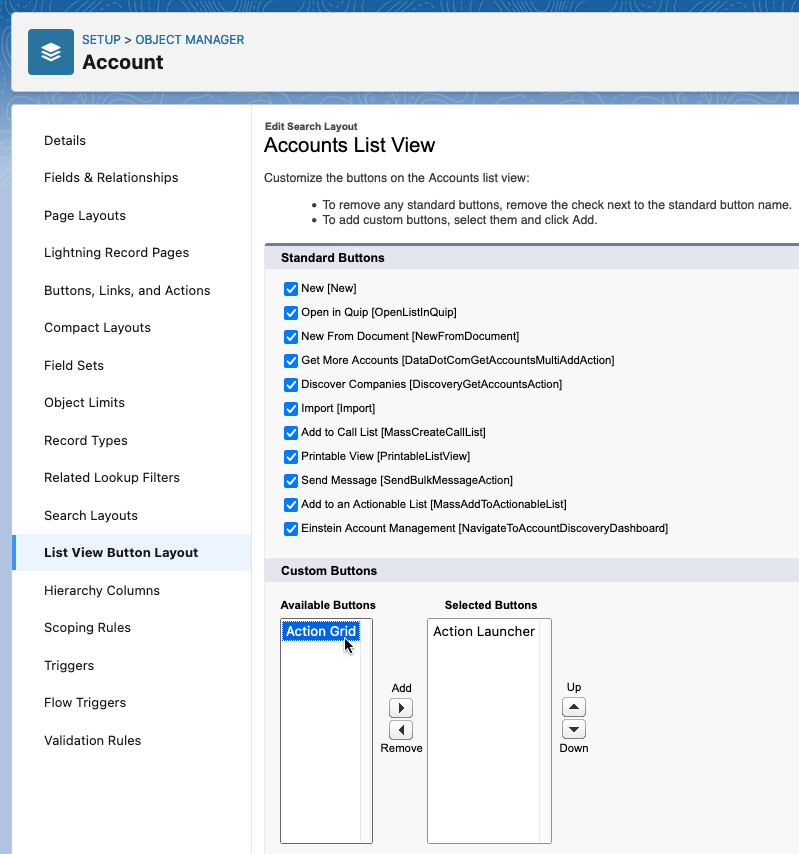Select Action Launcher in Selected Buttons
The height and width of the screenshot is (854, 799).
pos(484,631)
